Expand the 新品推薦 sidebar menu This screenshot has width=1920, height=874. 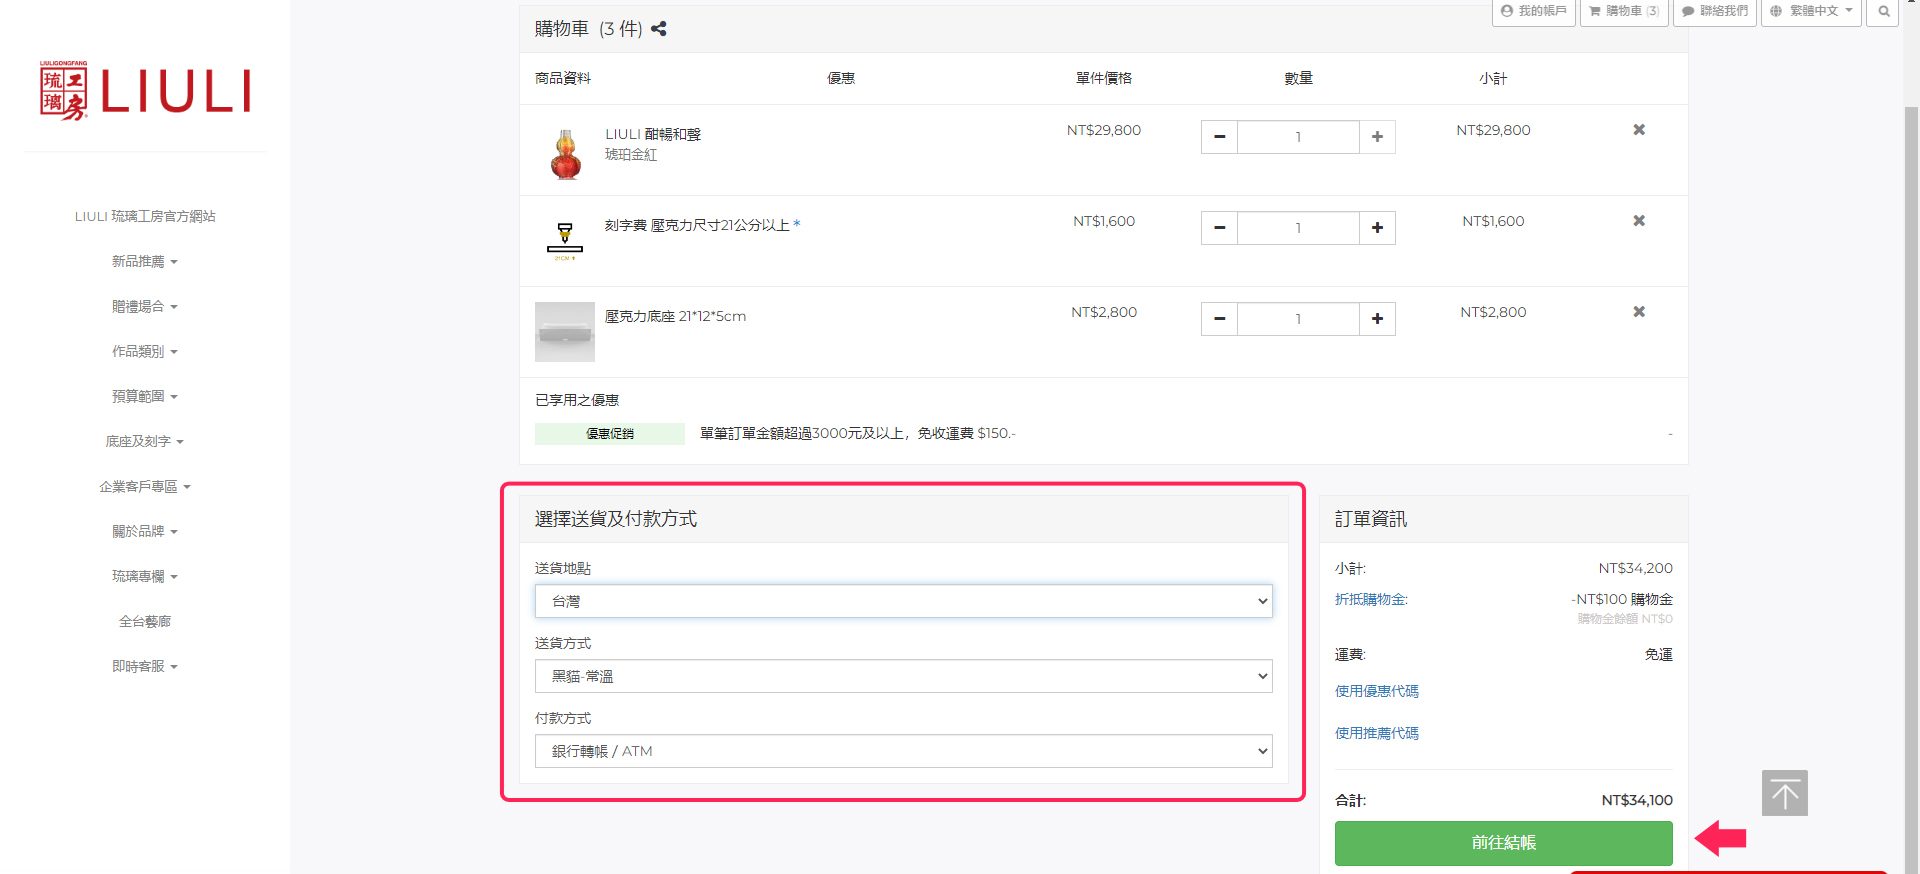tap(144, 262)
